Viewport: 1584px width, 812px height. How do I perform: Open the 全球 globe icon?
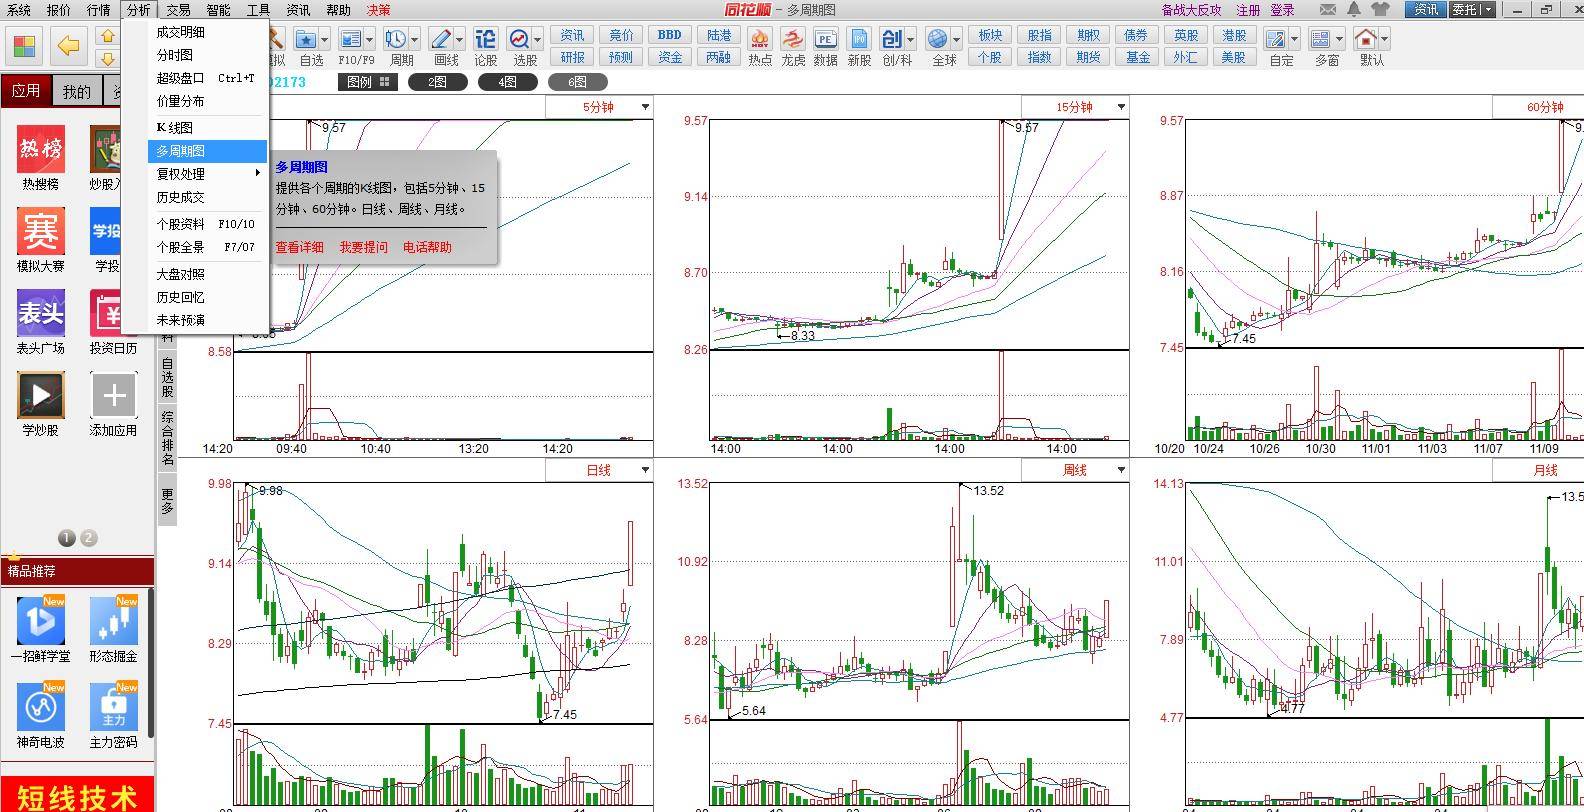[x=938, y=40]
